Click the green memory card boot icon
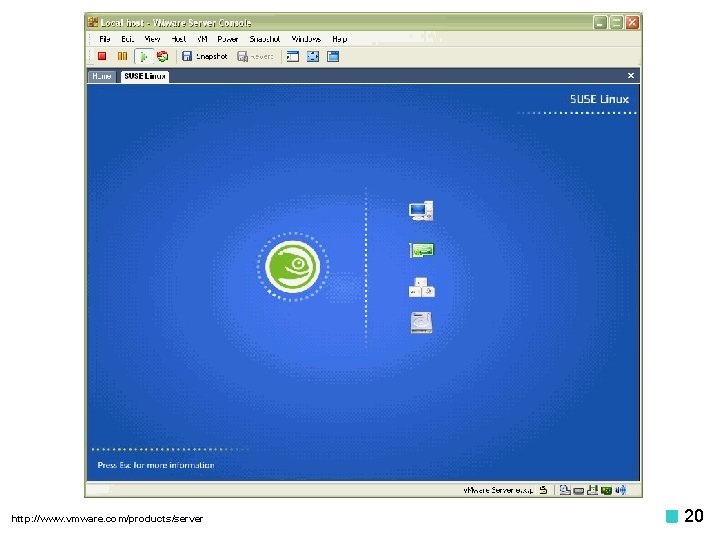Viewport: 720px width, 540px height. tap(422, 250)
